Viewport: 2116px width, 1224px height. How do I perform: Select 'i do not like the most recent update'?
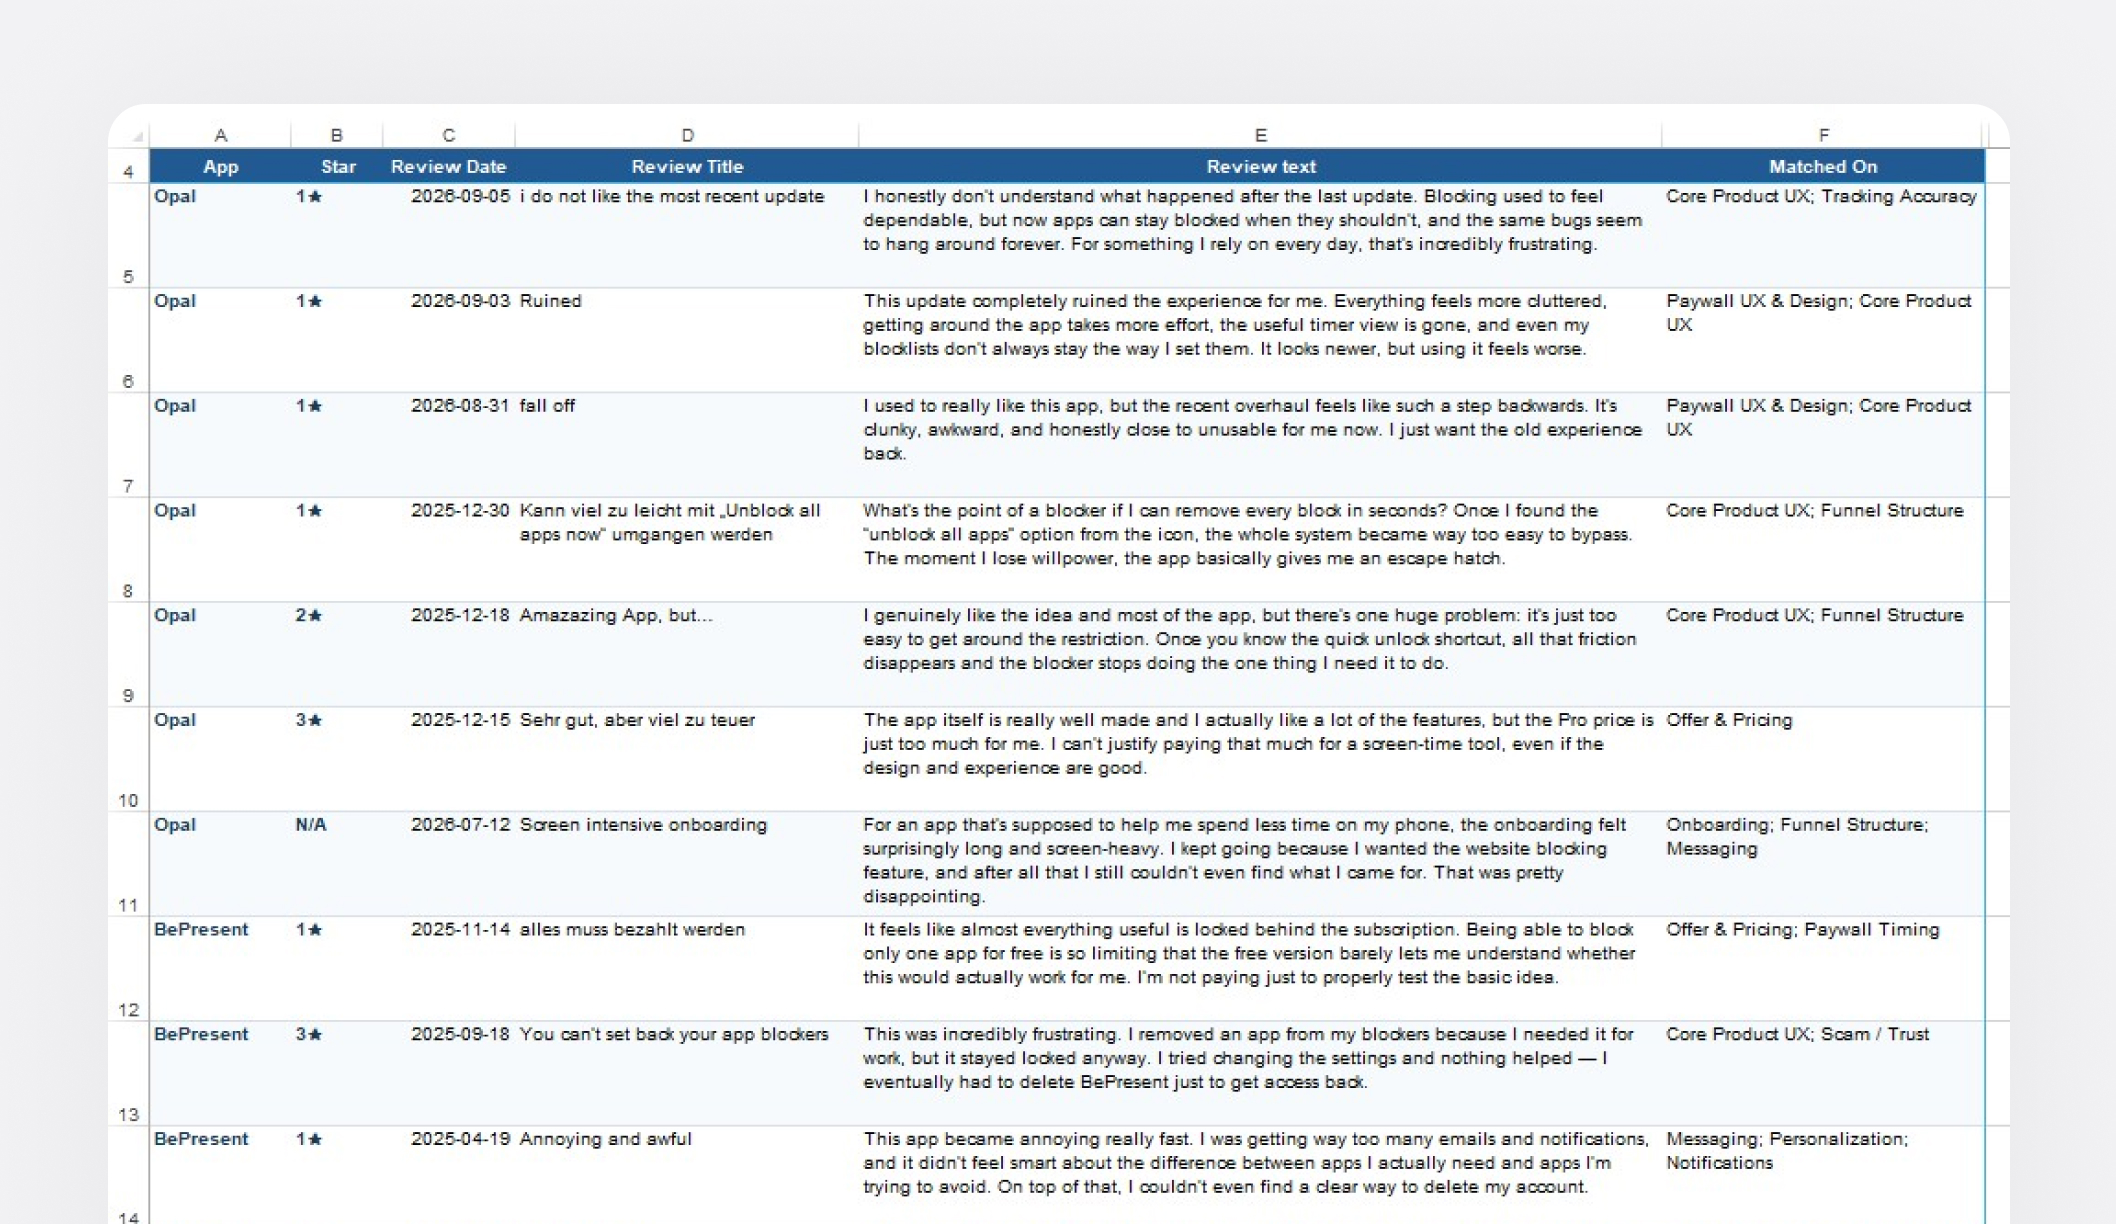point(687,236)
